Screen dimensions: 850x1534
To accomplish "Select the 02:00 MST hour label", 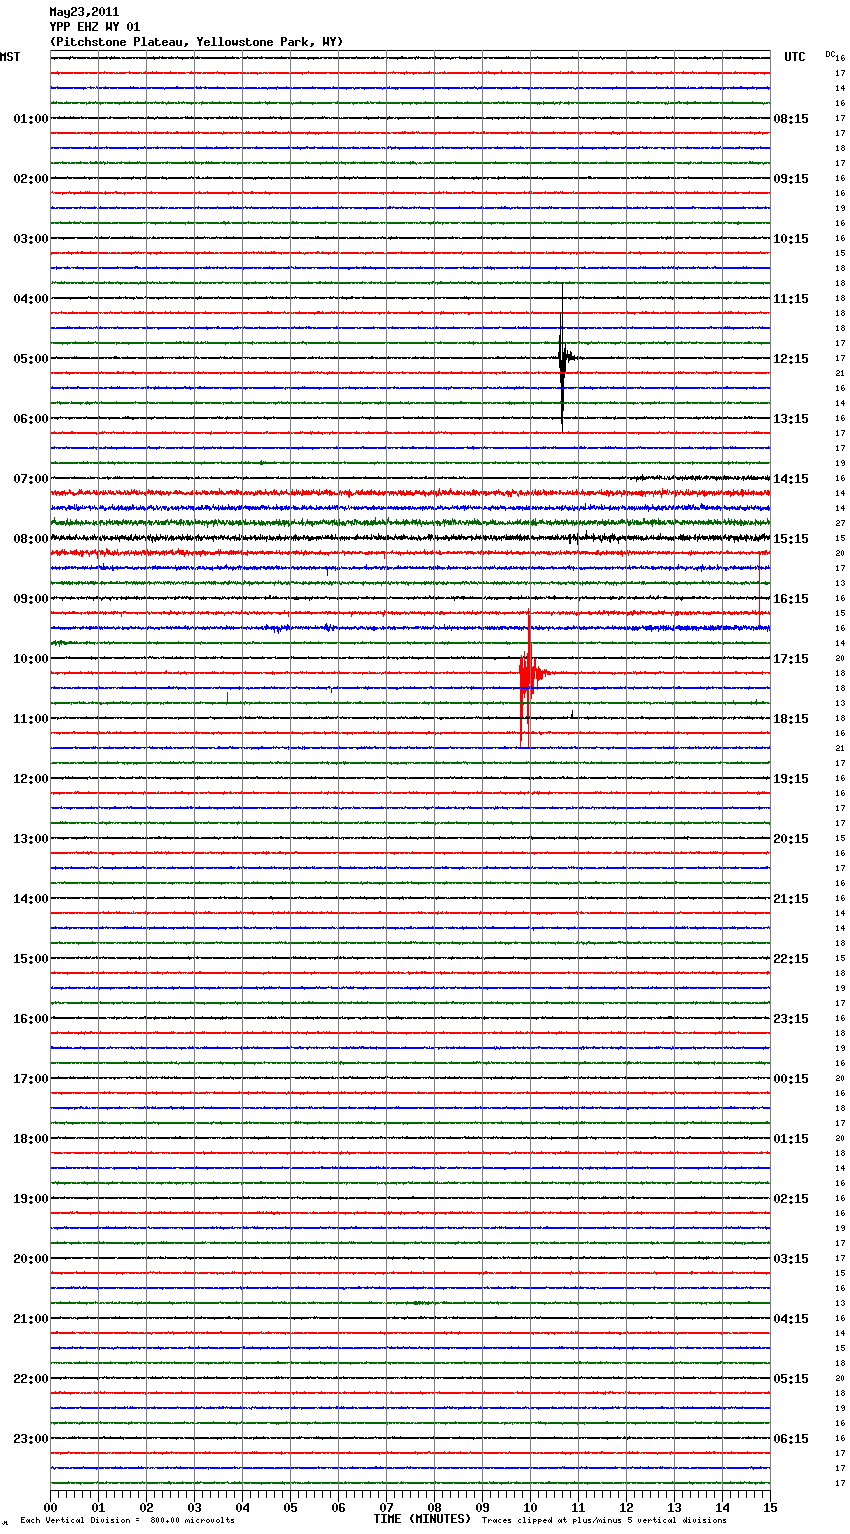I will click(30, 179).
